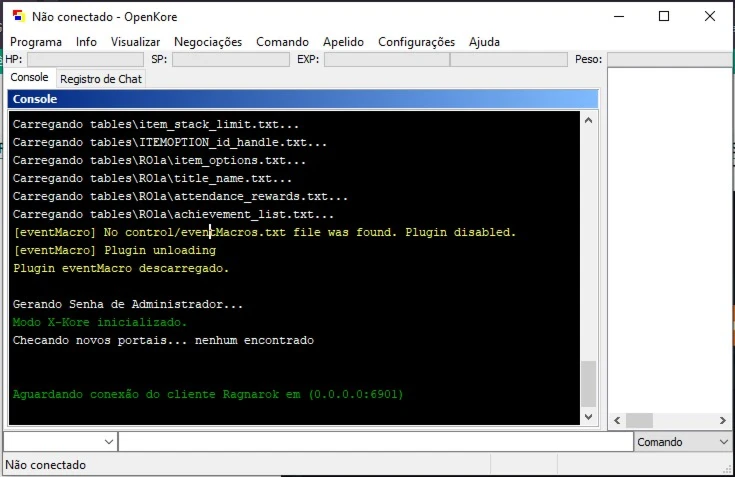735x477 pixels.
Task: Click the 'Checando novos portais' line
Action: (x=163, y=340)
